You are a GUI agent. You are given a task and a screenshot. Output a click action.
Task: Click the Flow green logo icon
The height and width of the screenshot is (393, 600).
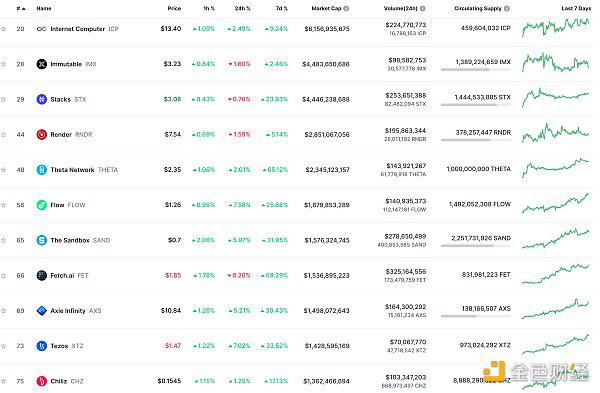41,205
